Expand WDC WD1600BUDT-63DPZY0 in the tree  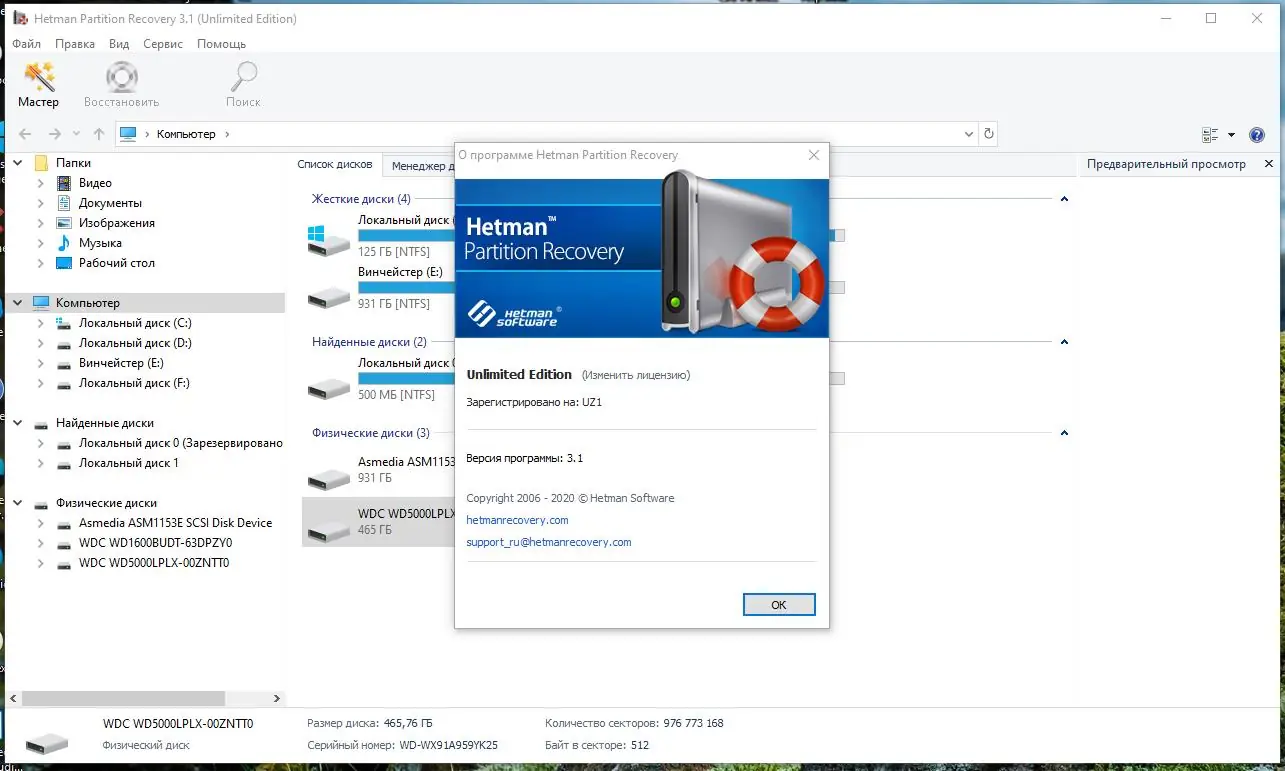point(40,542)
